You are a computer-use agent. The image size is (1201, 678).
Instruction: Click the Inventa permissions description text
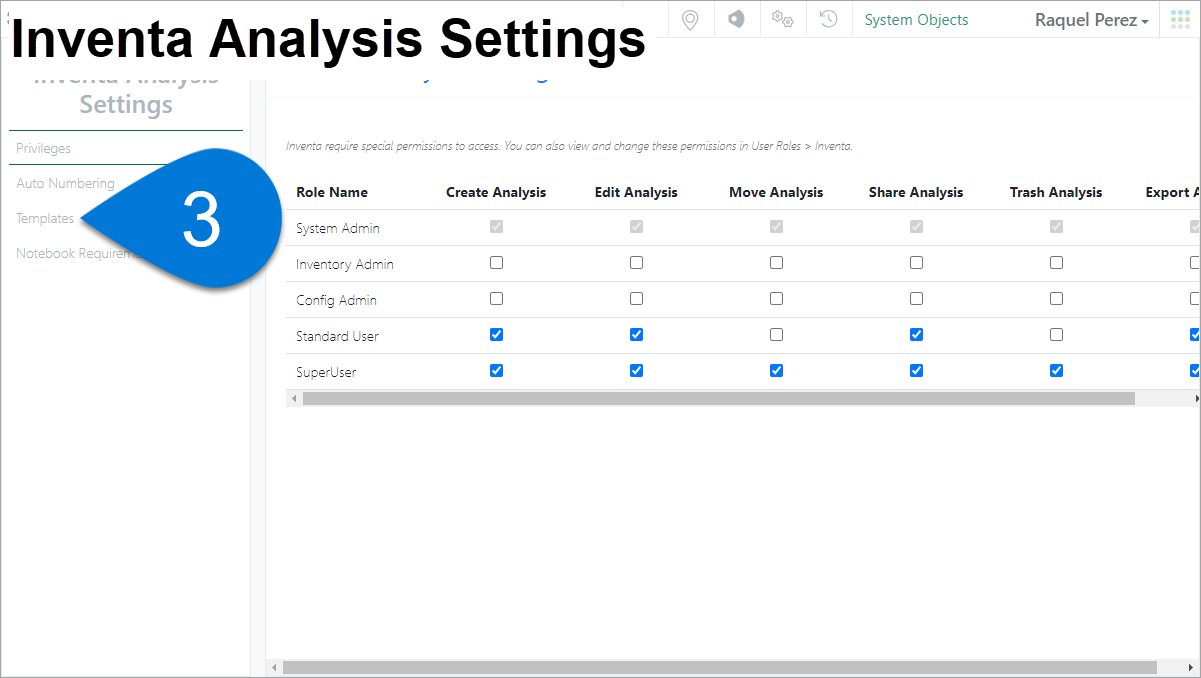click(569, 146)
